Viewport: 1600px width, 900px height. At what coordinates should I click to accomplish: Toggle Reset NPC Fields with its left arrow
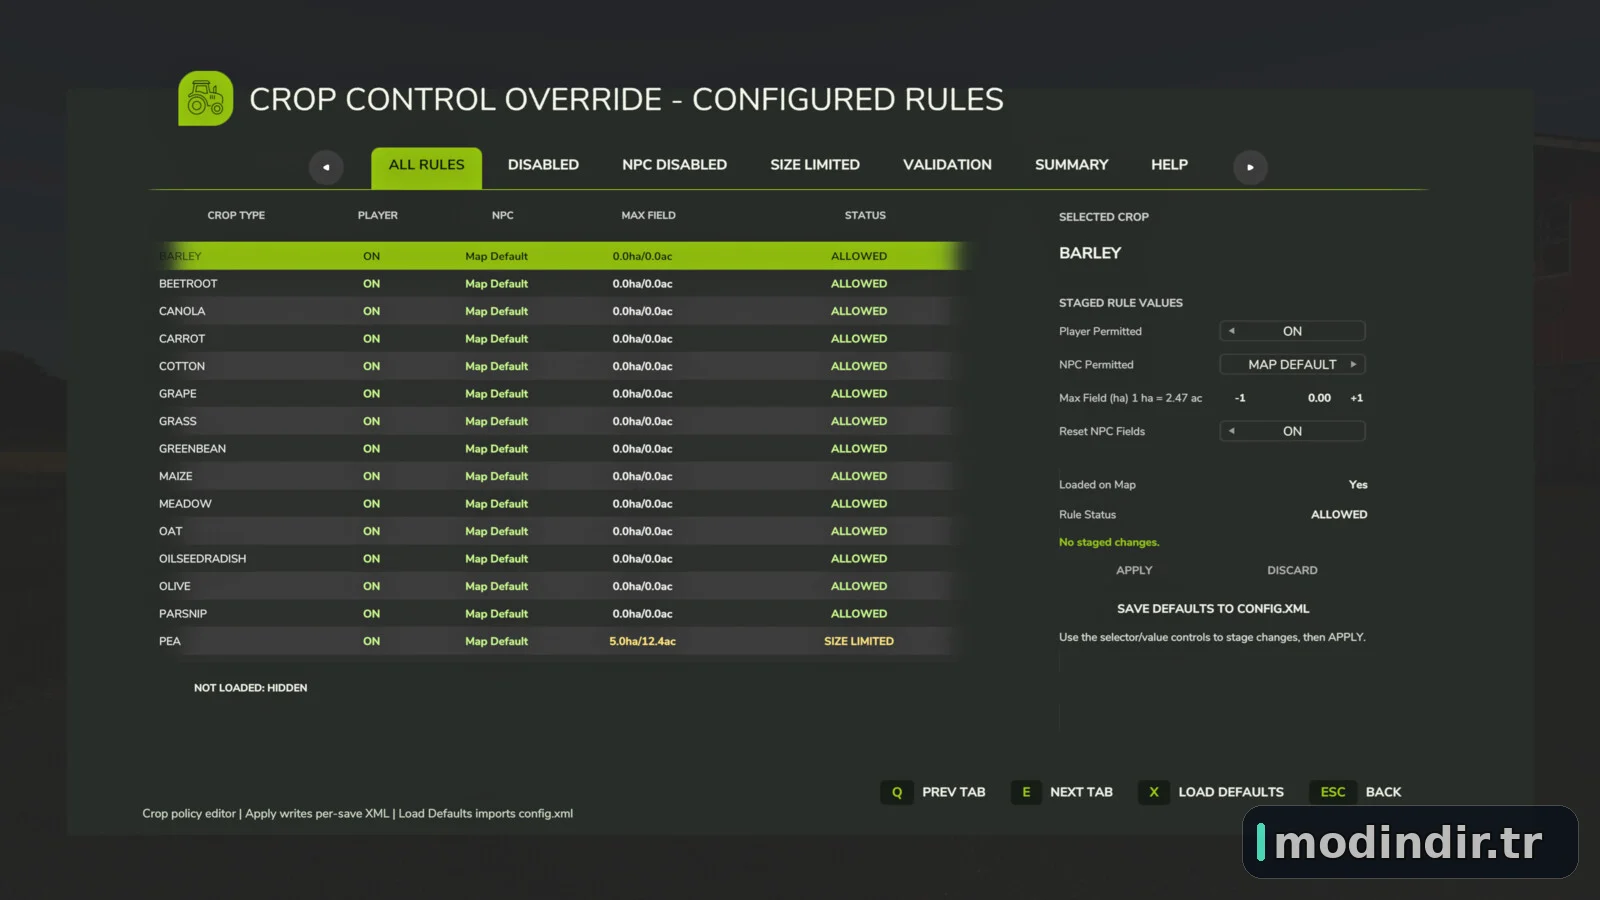point(1232,431)
